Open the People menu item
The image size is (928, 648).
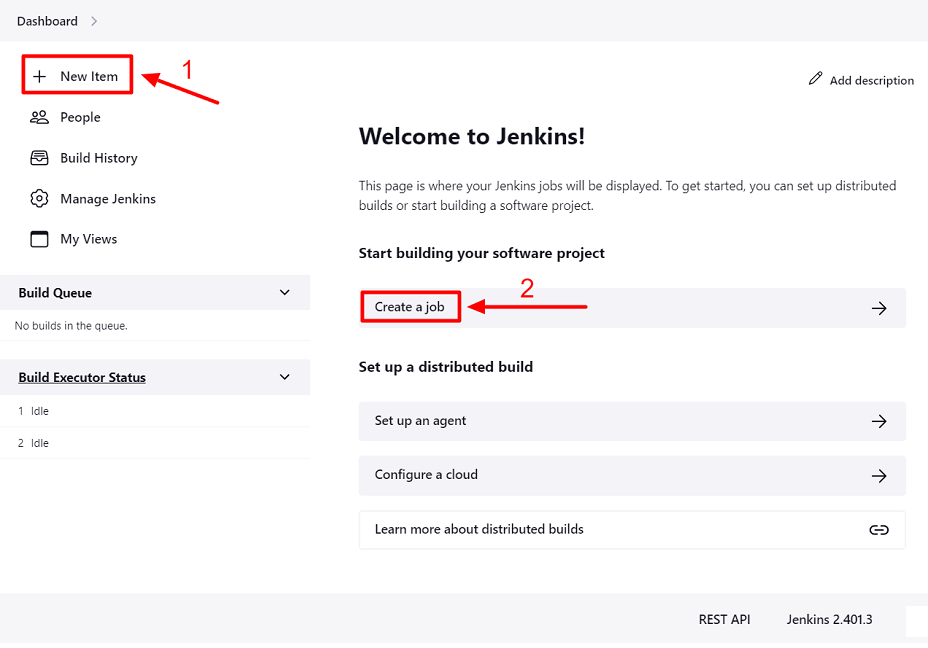coord(80,117)
